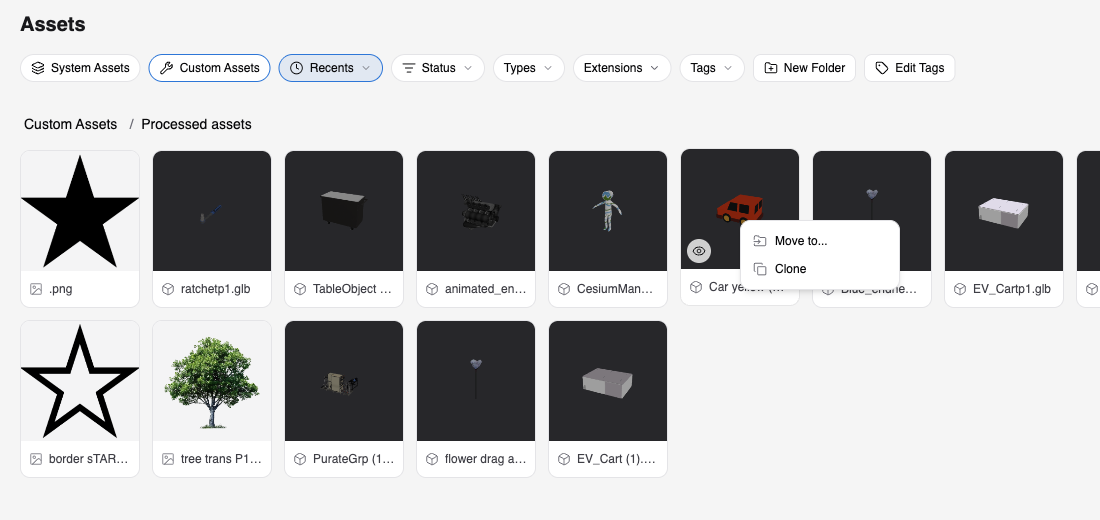Screen dimensions: 1100x520
Task: Go to Custom Assets breadcrumb
Action: pos(70,124)
